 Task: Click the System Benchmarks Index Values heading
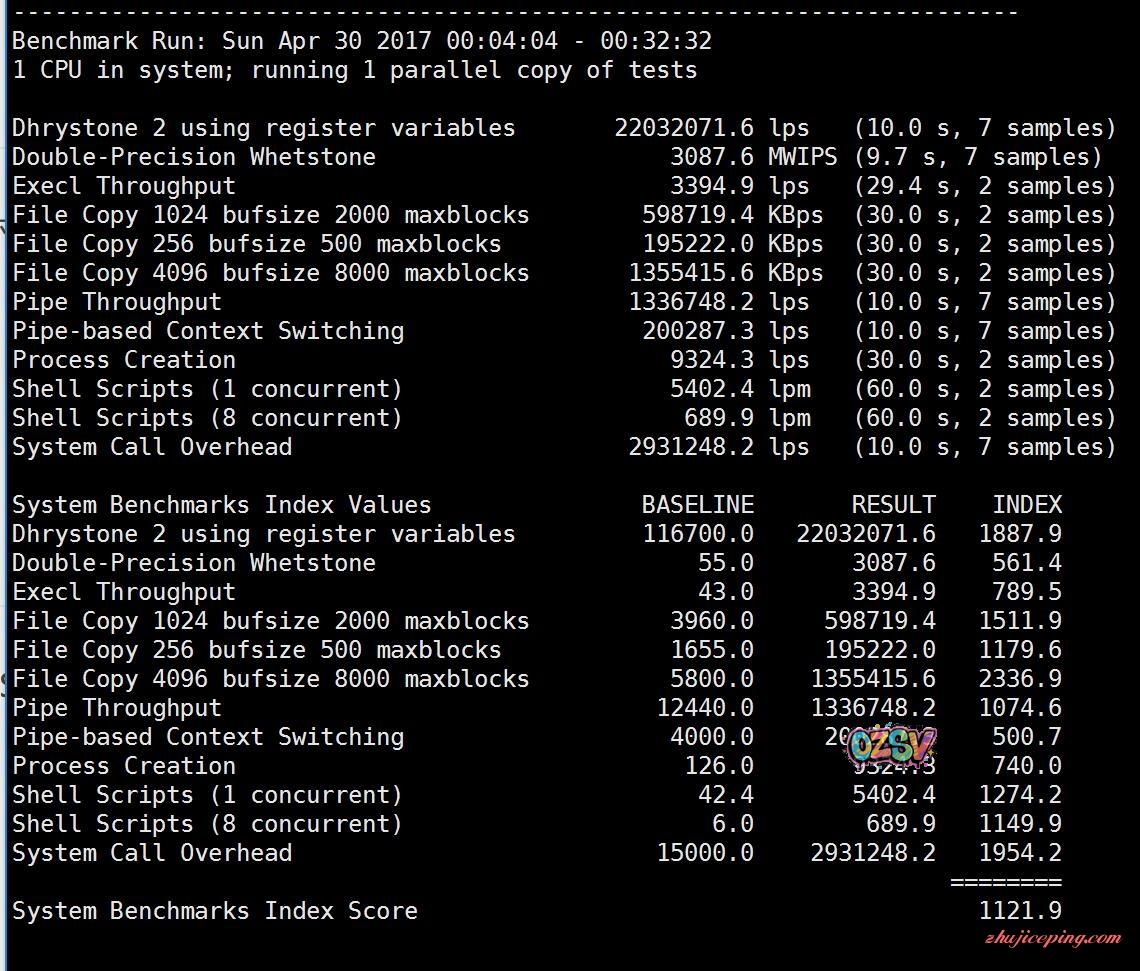pyautogui.click(x=221, y=505)
